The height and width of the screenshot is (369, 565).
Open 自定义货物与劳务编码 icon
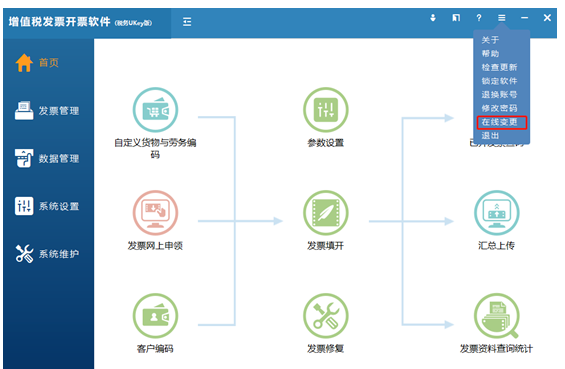[155, 110]
